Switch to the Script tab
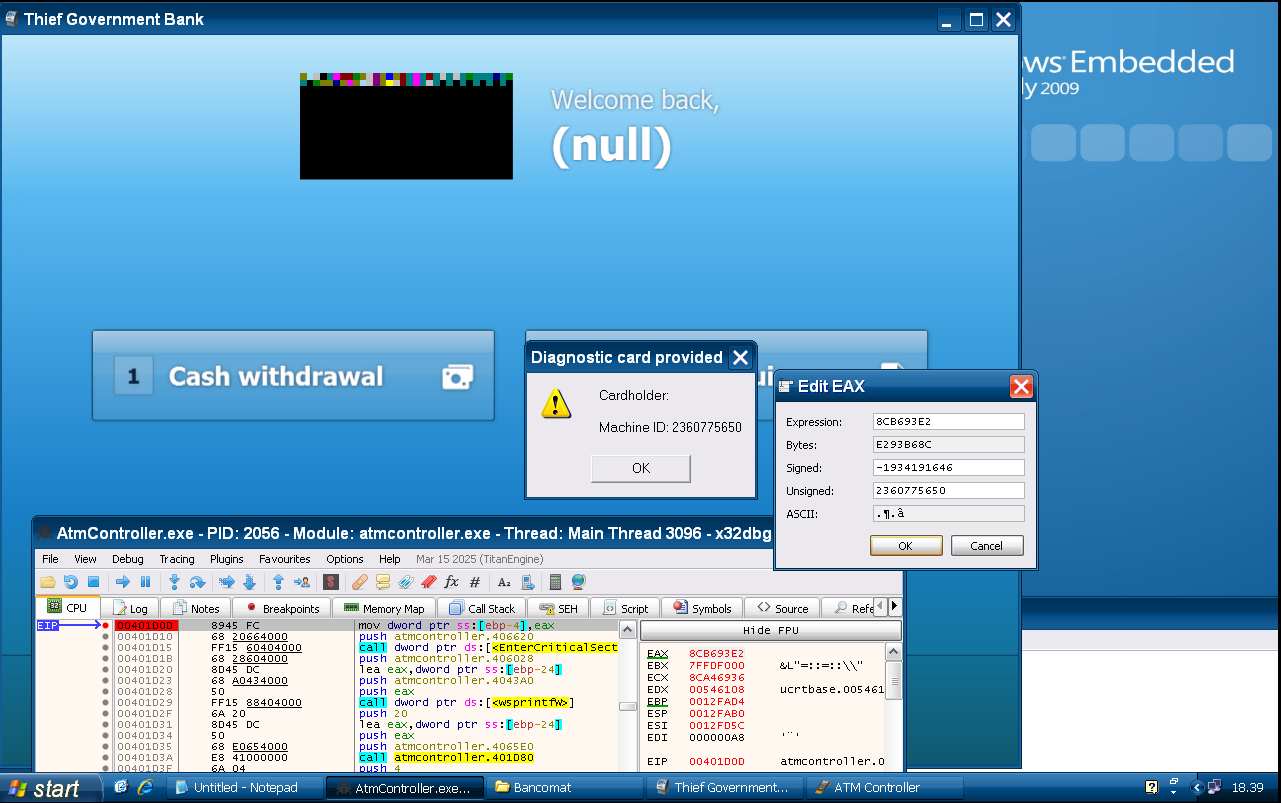 (x=624, y=608)
